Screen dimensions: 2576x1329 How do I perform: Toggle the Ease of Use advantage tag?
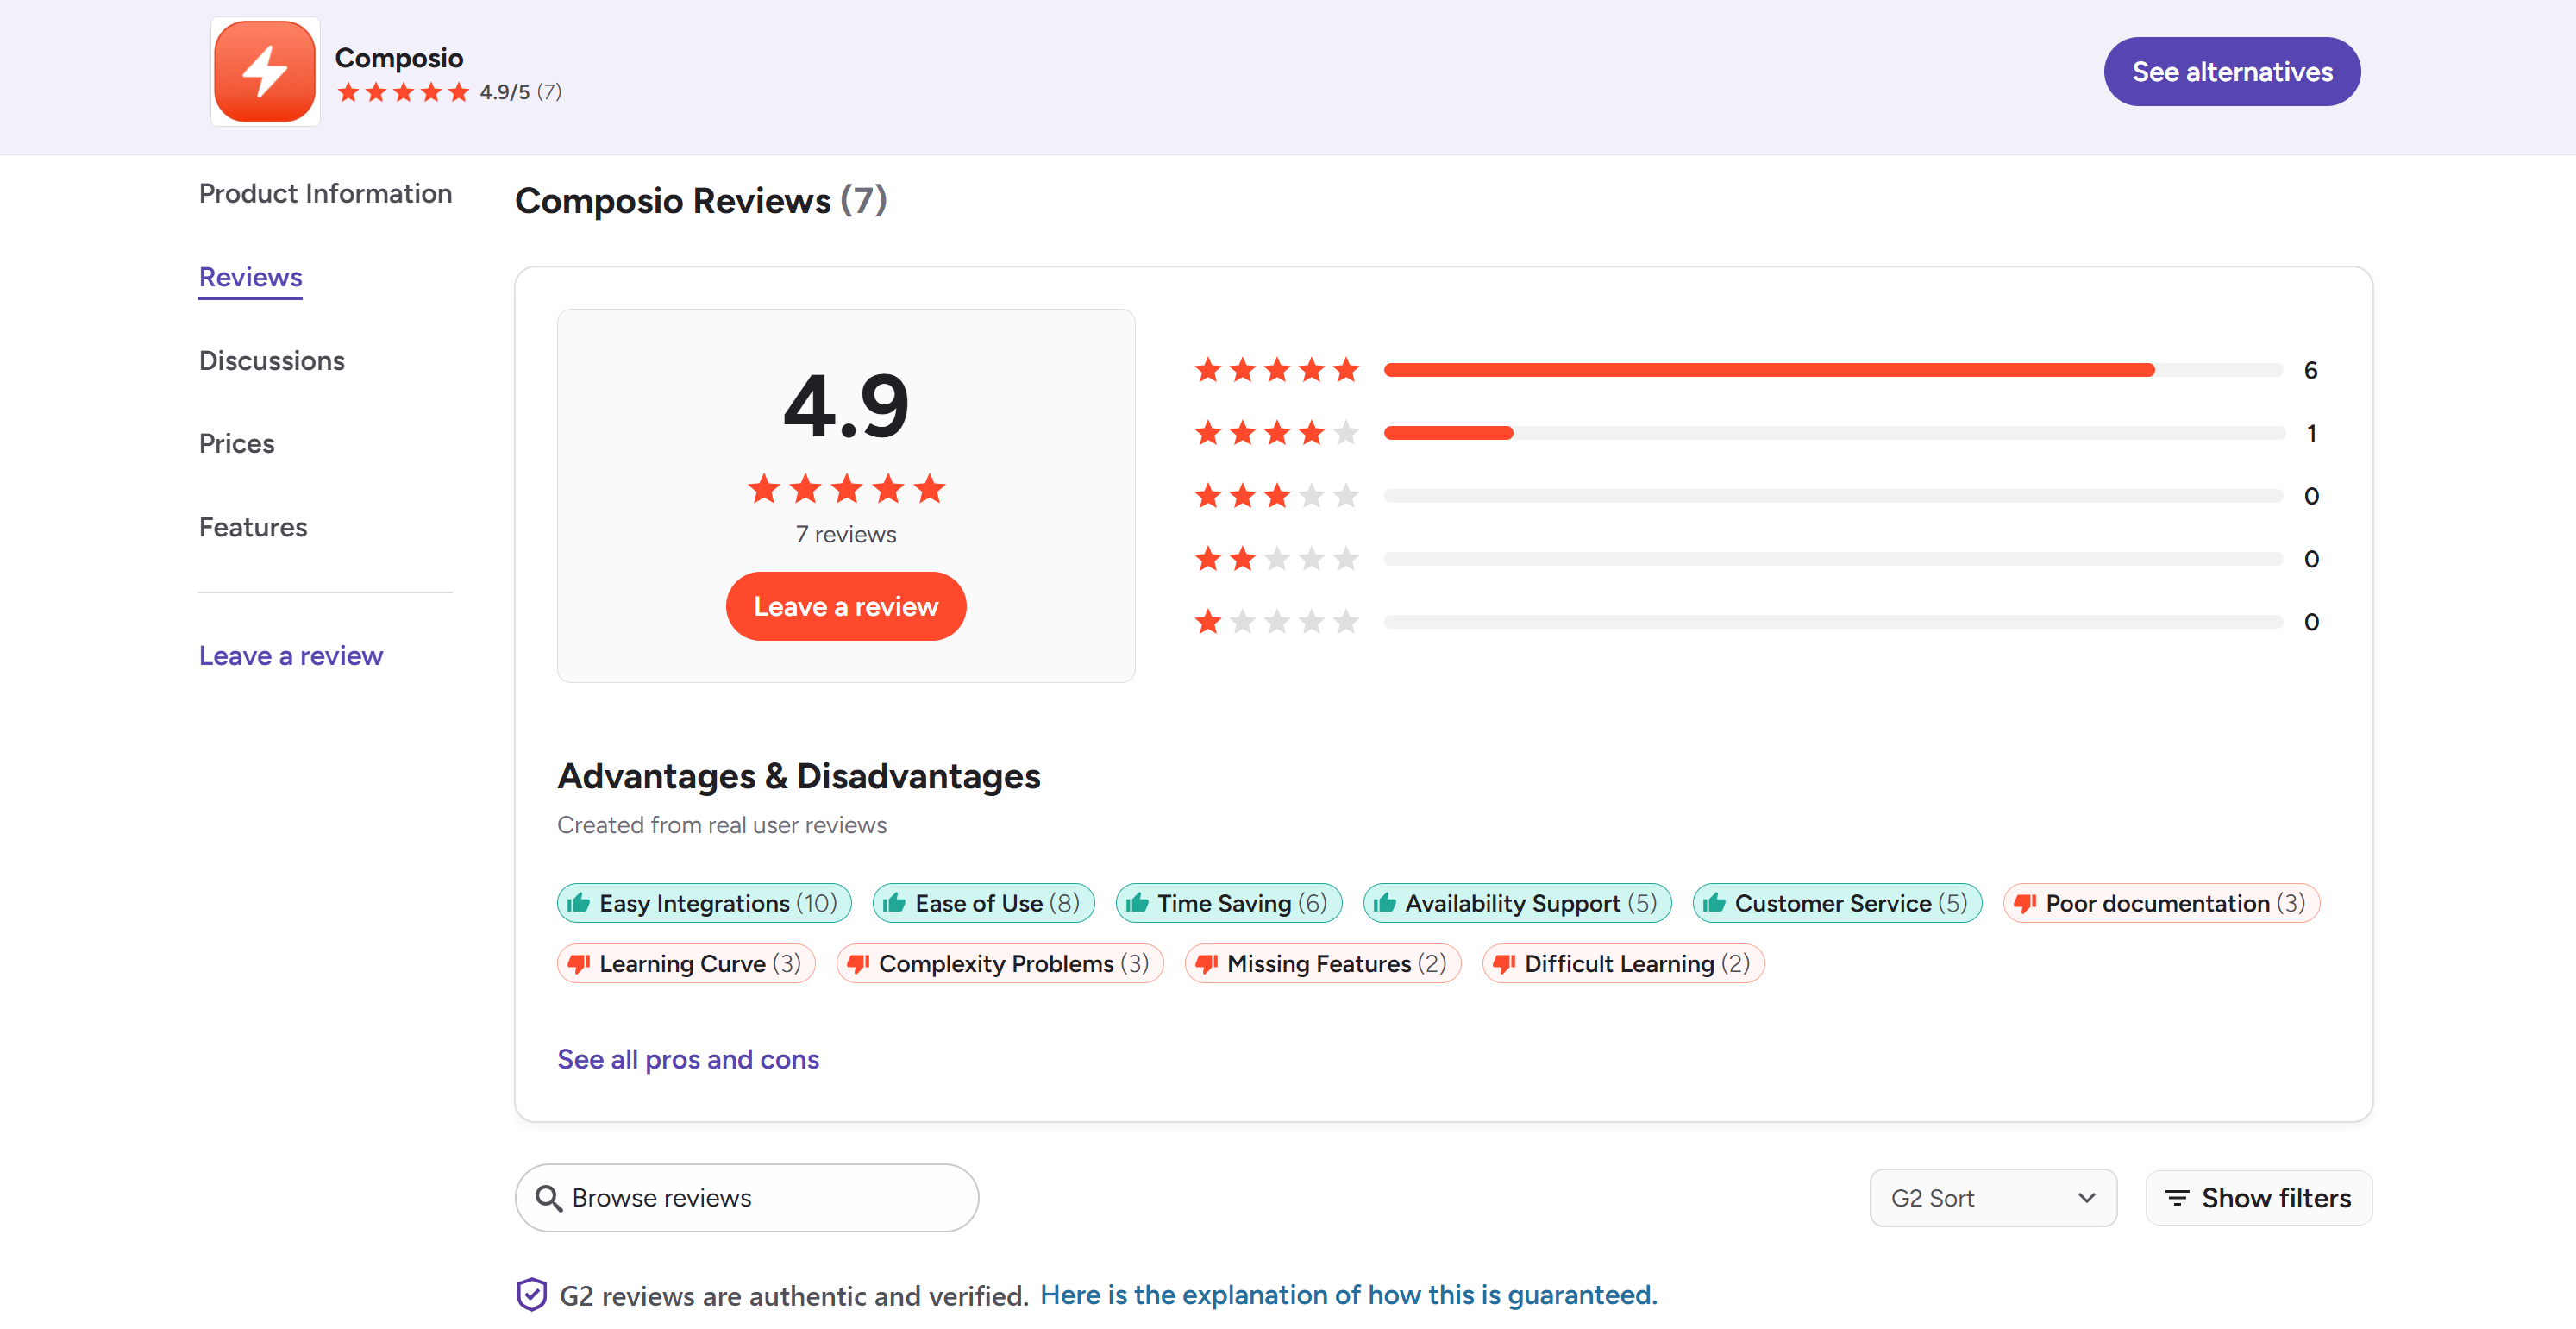[983, 902]
